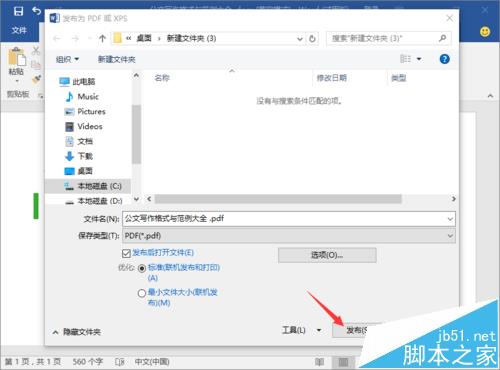Click the file list horizontal scrollbar thumb
Viewport: 500px width, 370px height.
click(x=278, y=199)
